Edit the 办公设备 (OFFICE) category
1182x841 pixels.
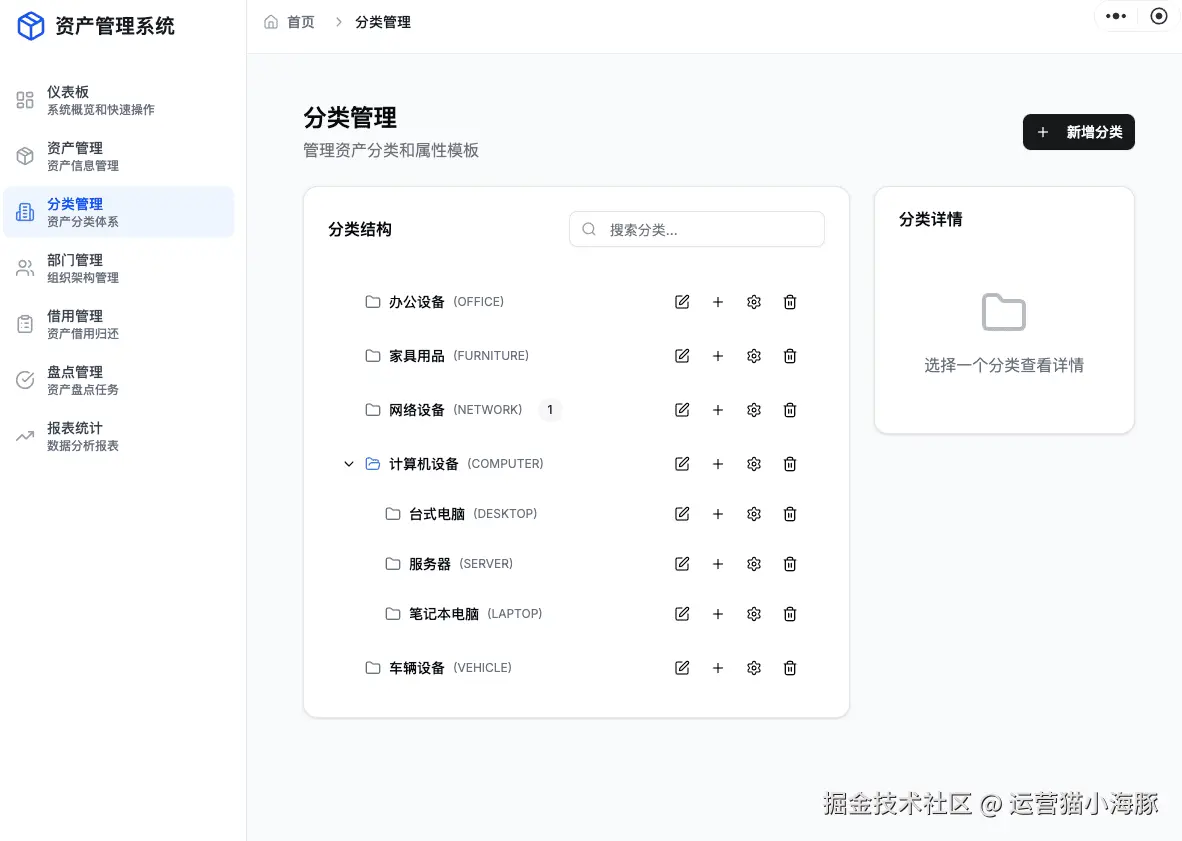[x=682, y=302]
